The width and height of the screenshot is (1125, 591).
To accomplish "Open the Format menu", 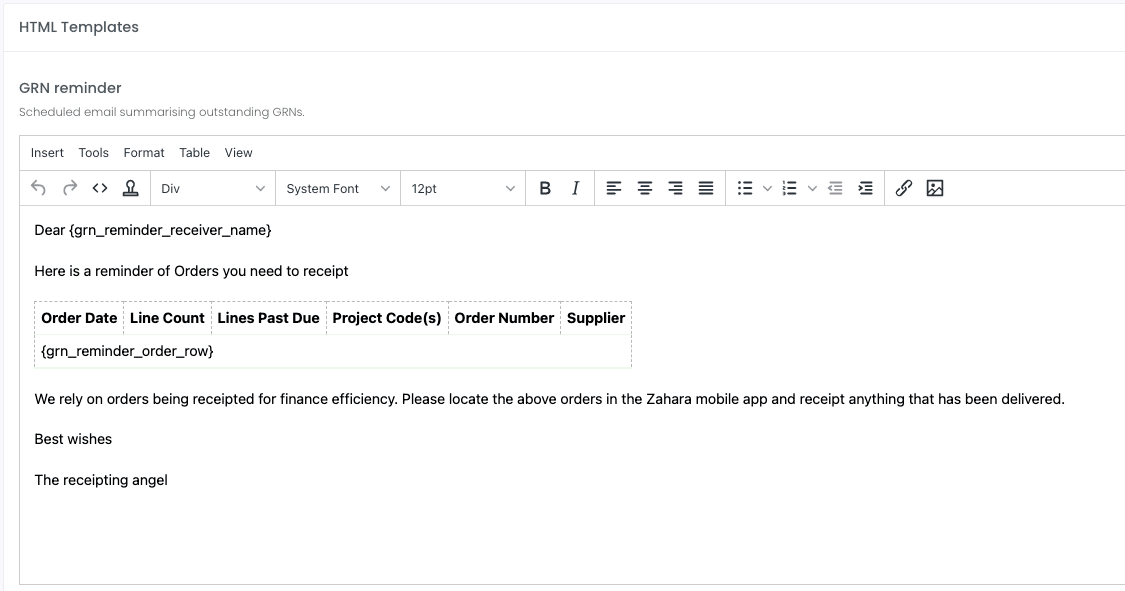I will point(143,153).
